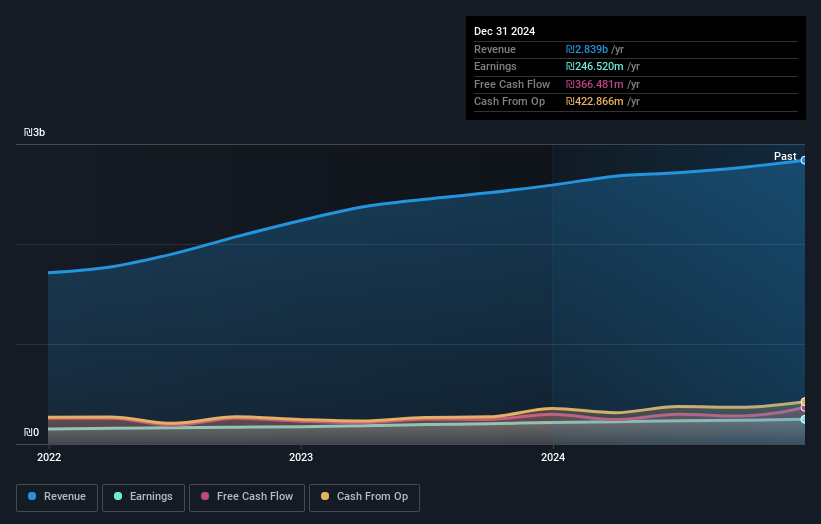Toggle the Revenue legend button
Image resolution: width=821 pixels, height=524 pixels.
[x=57, y=497]
